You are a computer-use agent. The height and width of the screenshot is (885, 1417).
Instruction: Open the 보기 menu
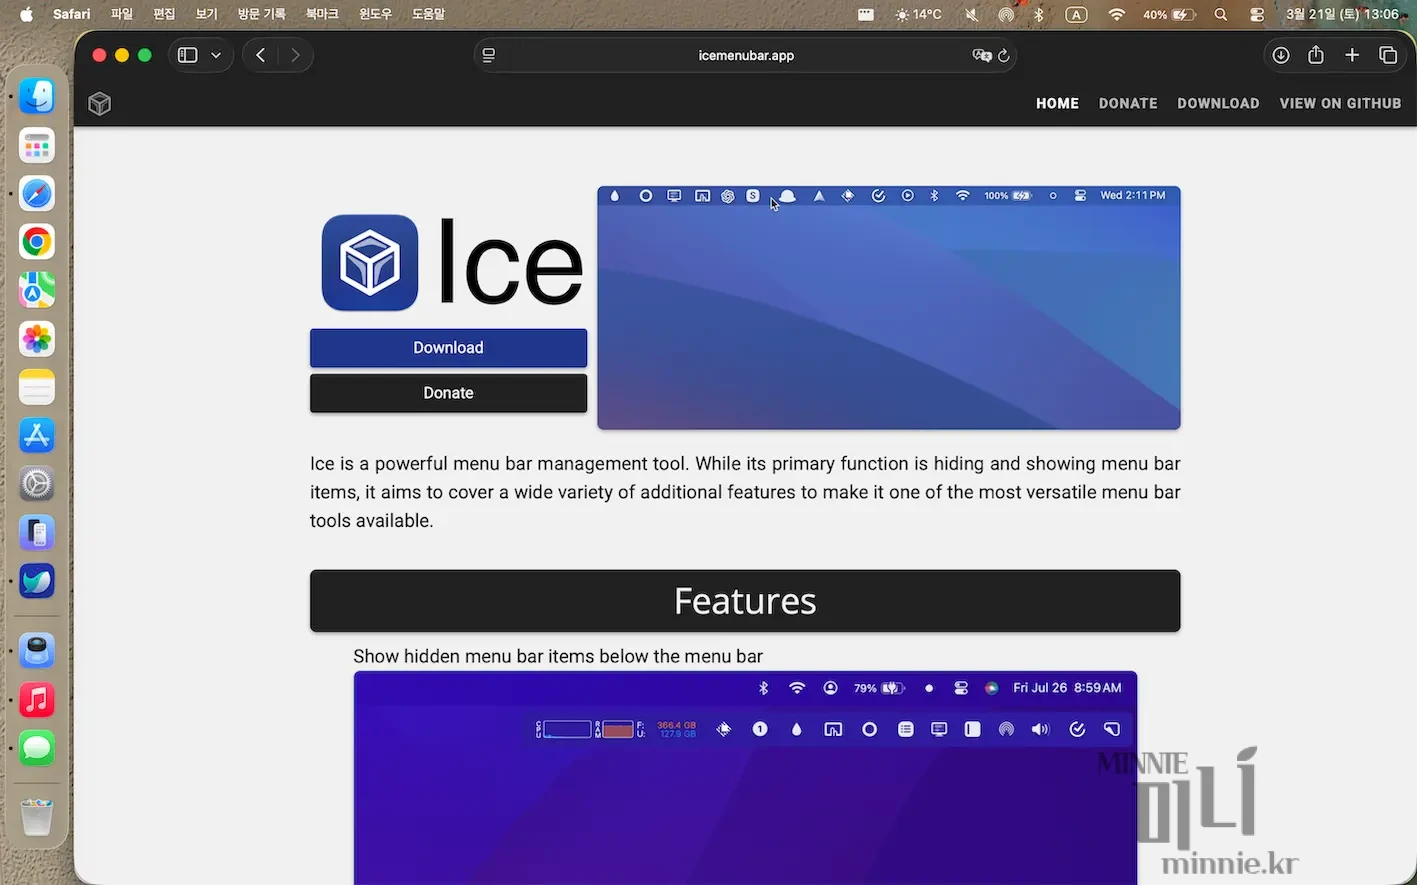tap(206, 14)
